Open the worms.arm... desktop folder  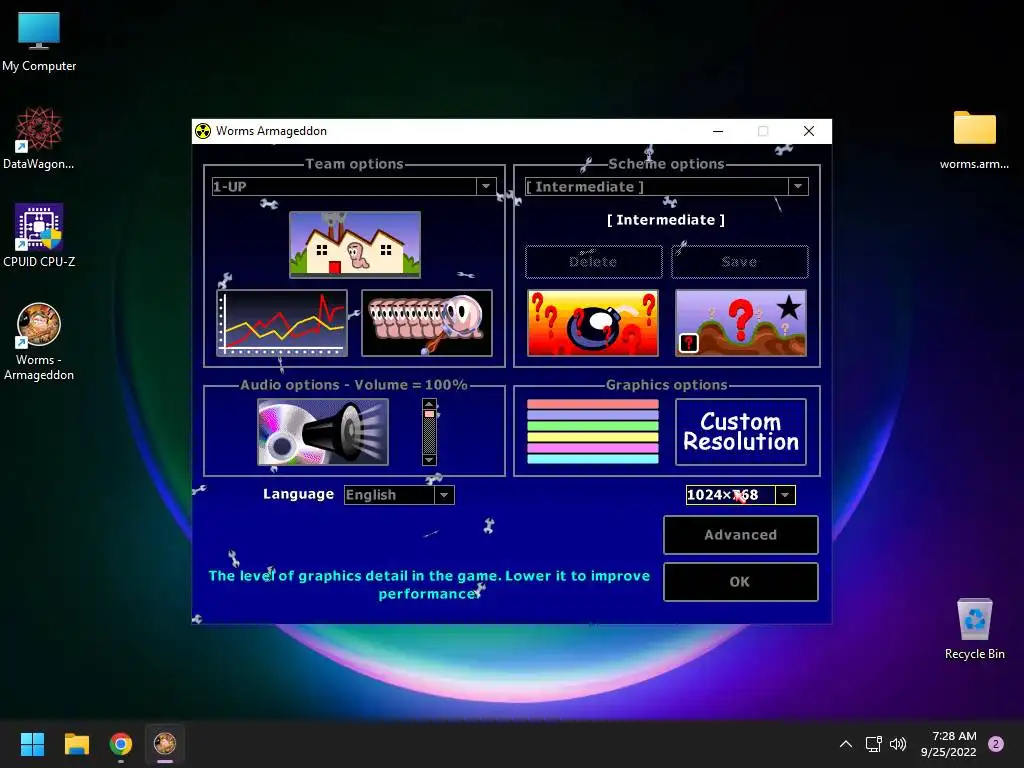(974, 140)
